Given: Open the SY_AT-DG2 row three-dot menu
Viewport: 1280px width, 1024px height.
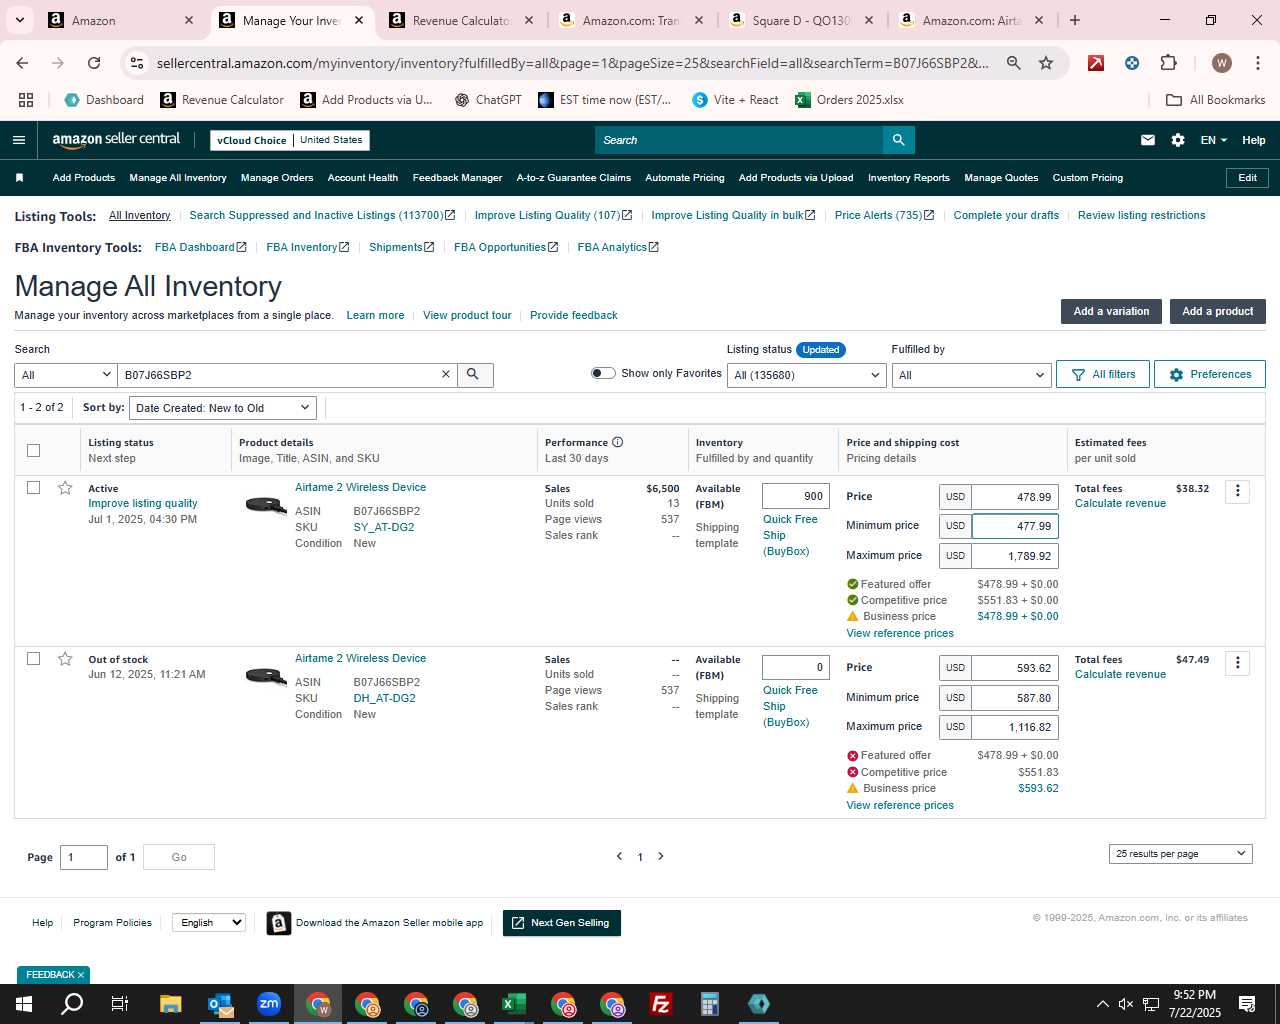Looking at the screenshot, I should [x=1238, y=491].
